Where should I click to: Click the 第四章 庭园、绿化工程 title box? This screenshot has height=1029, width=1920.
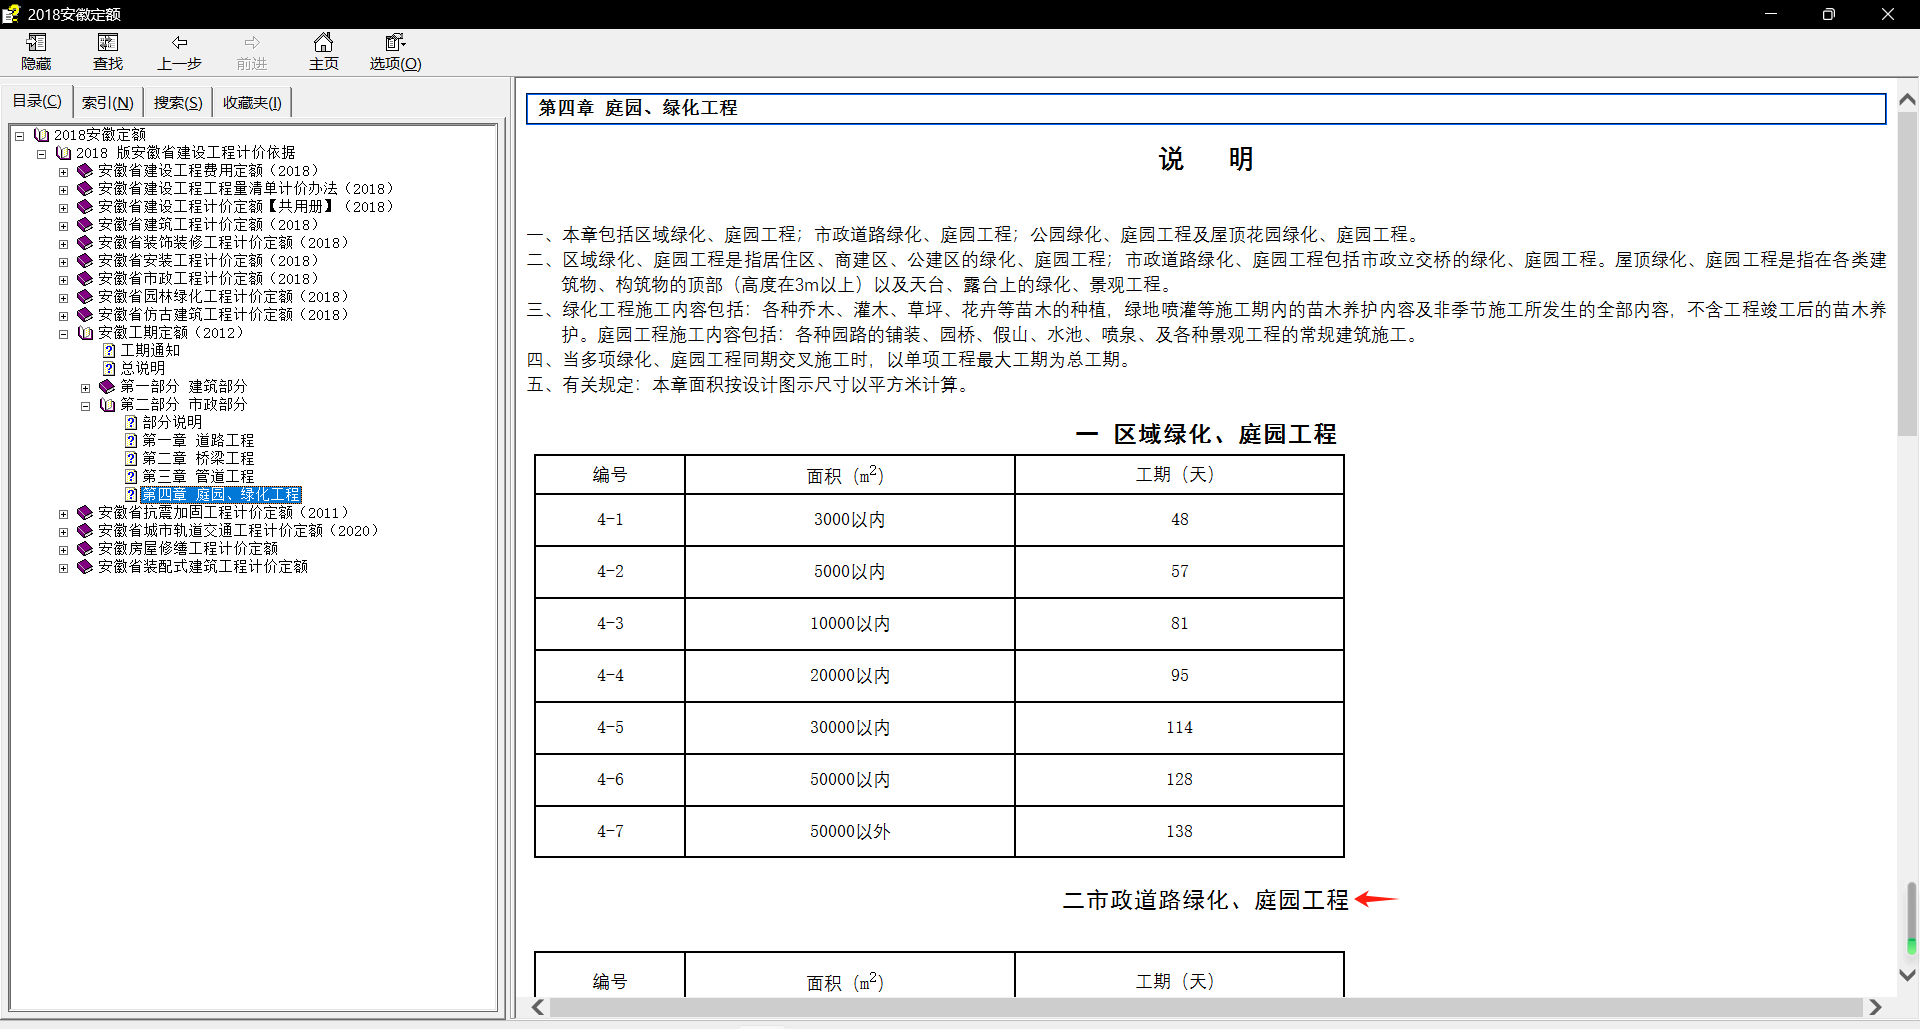1206,108
